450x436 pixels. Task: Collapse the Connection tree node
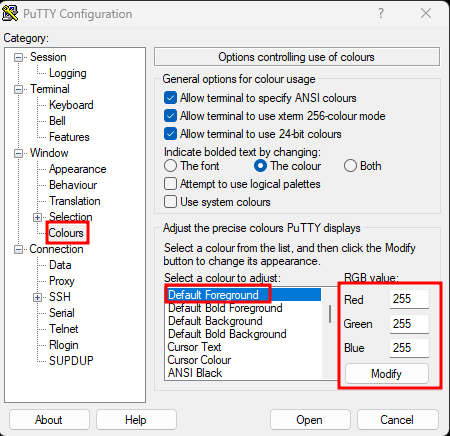[18, 249]
